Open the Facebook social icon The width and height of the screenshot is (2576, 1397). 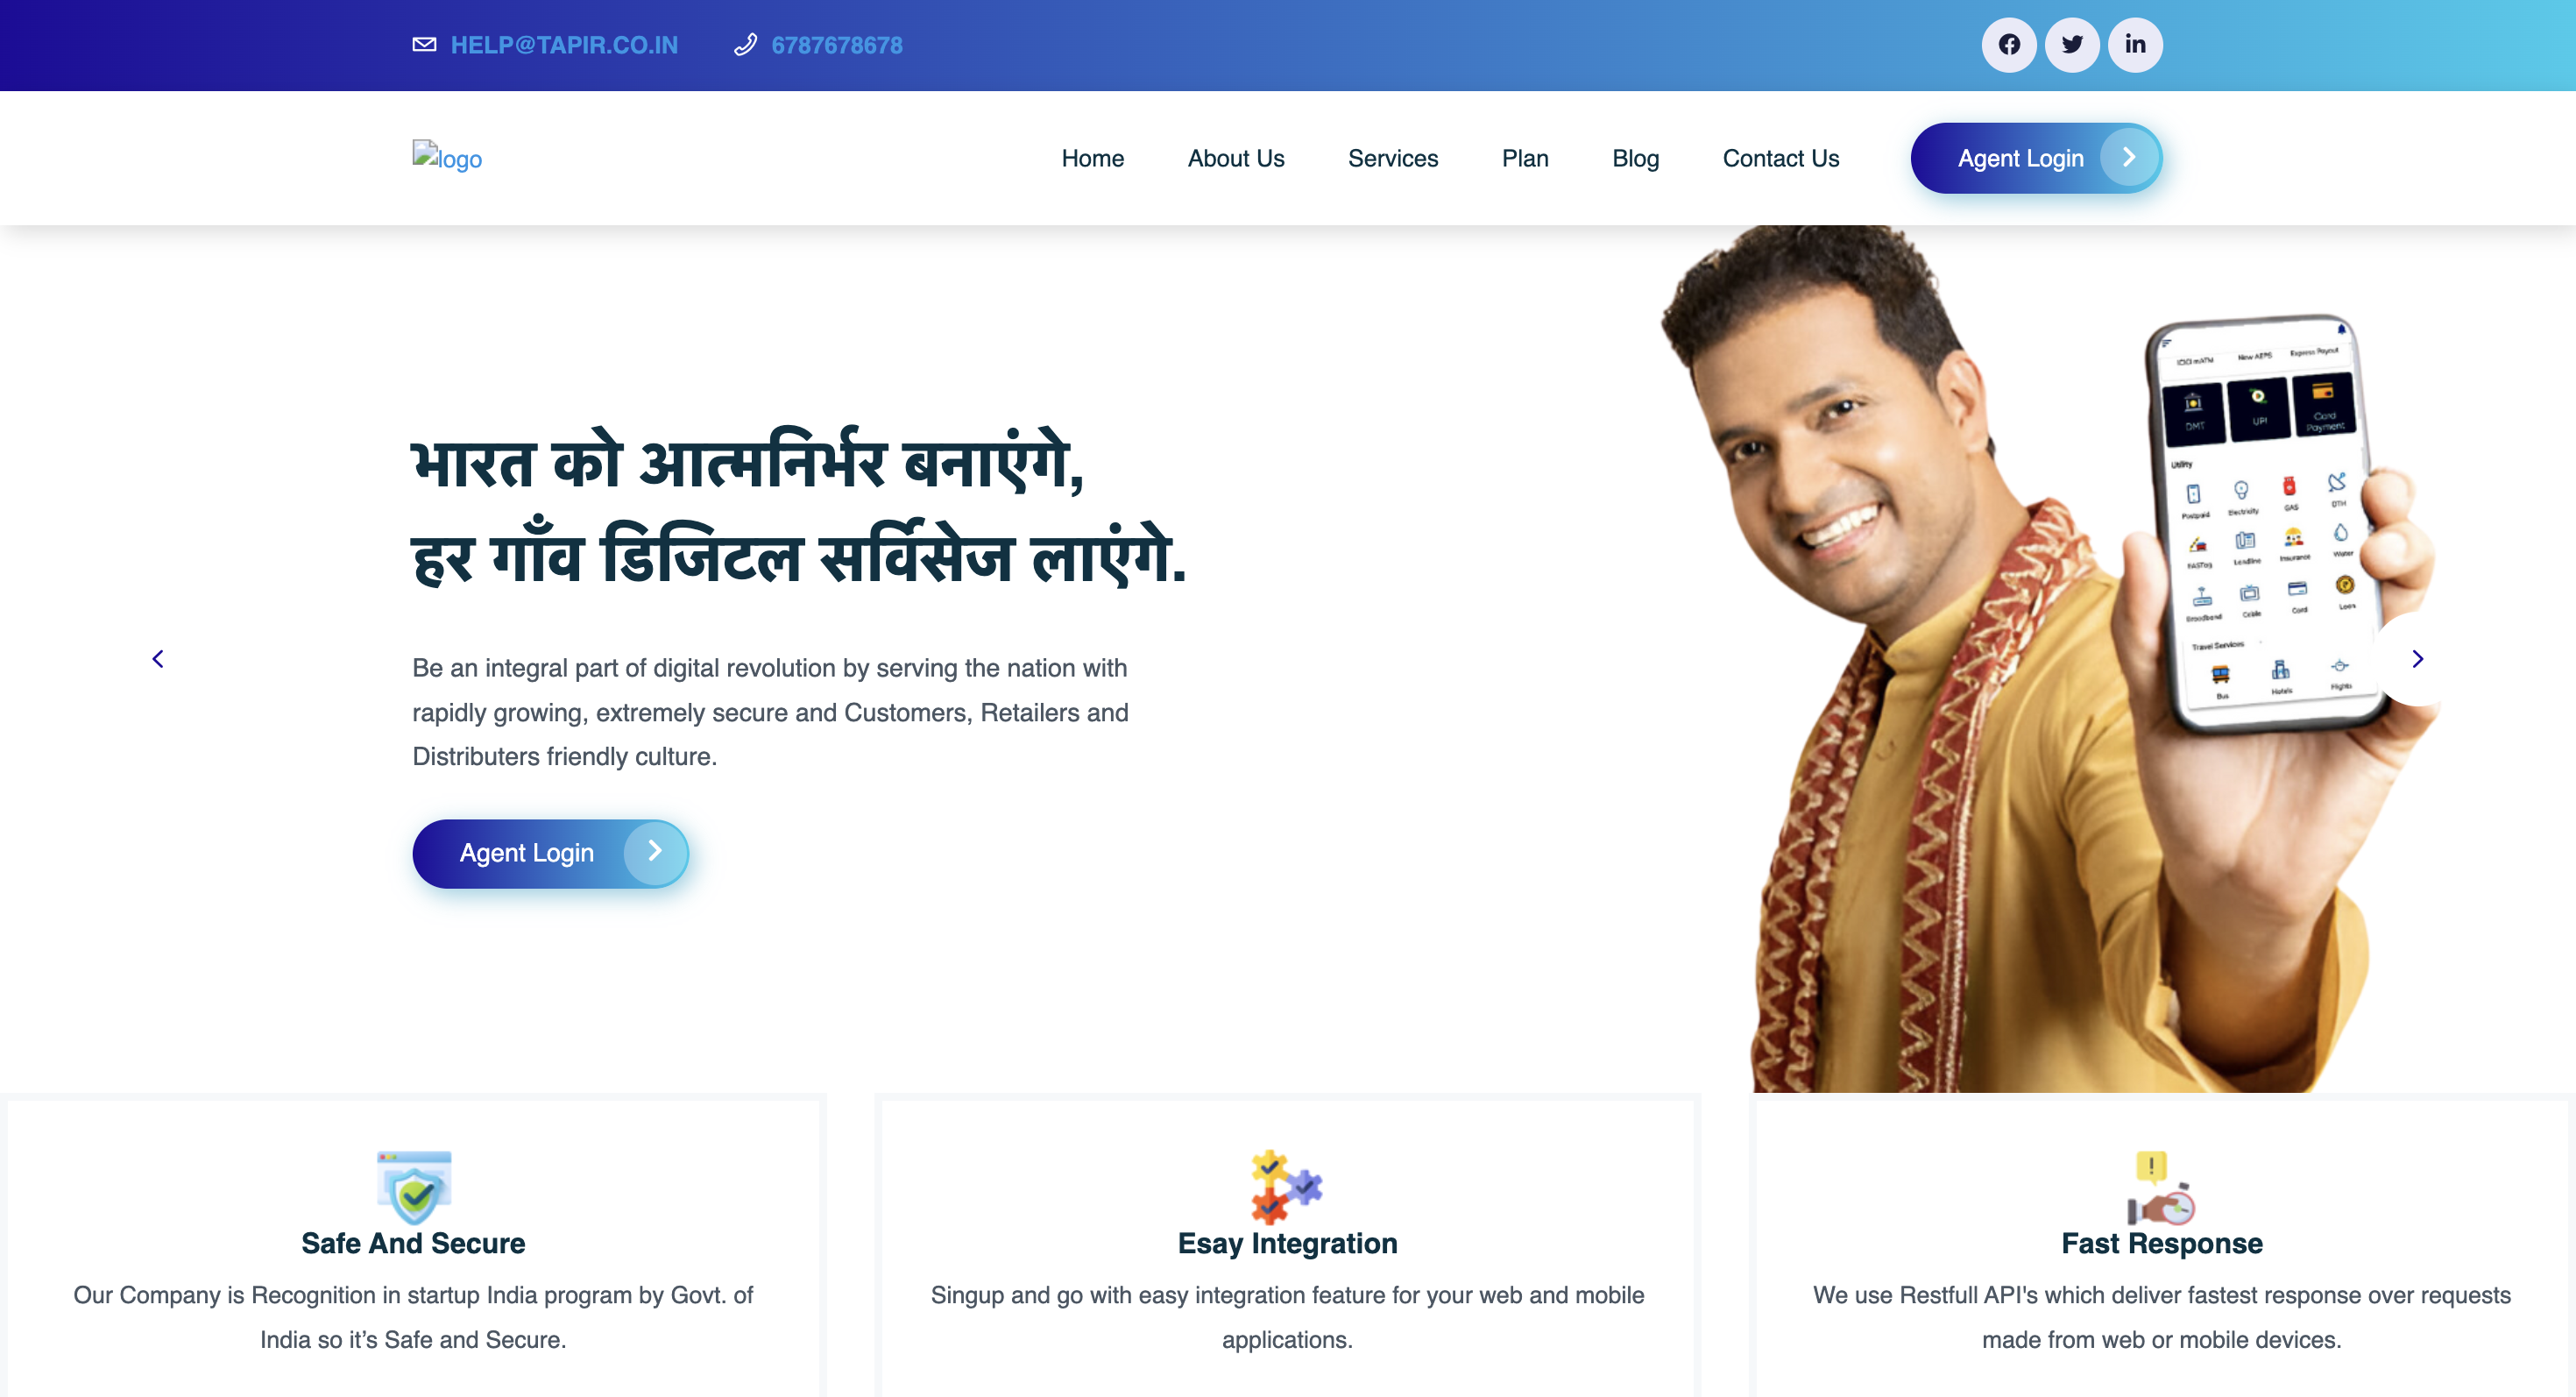pos(2008,45)
